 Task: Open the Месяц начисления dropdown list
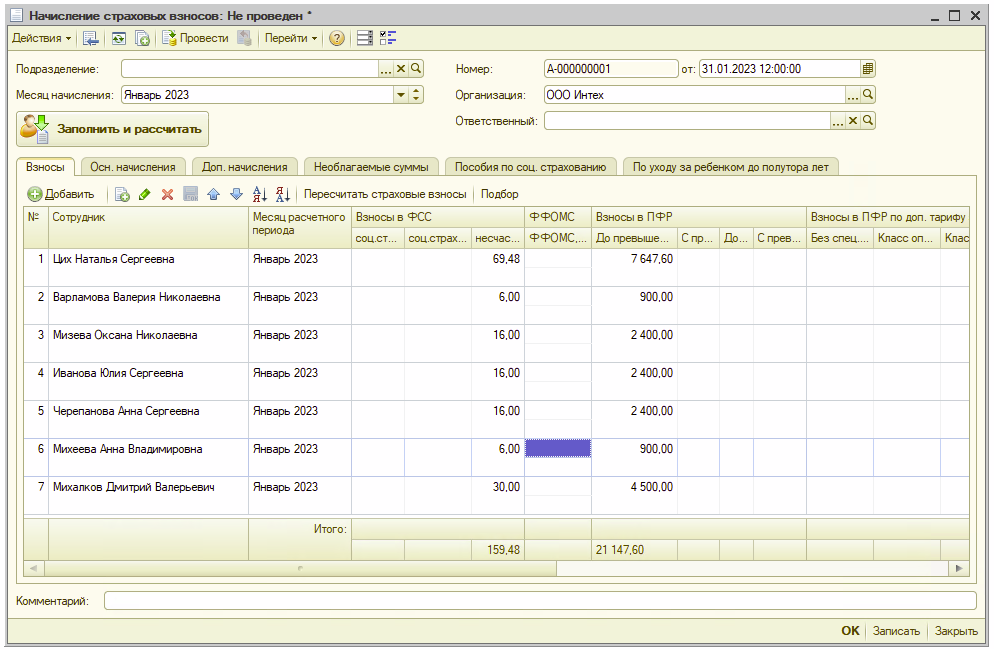click(x=401, y=95)
